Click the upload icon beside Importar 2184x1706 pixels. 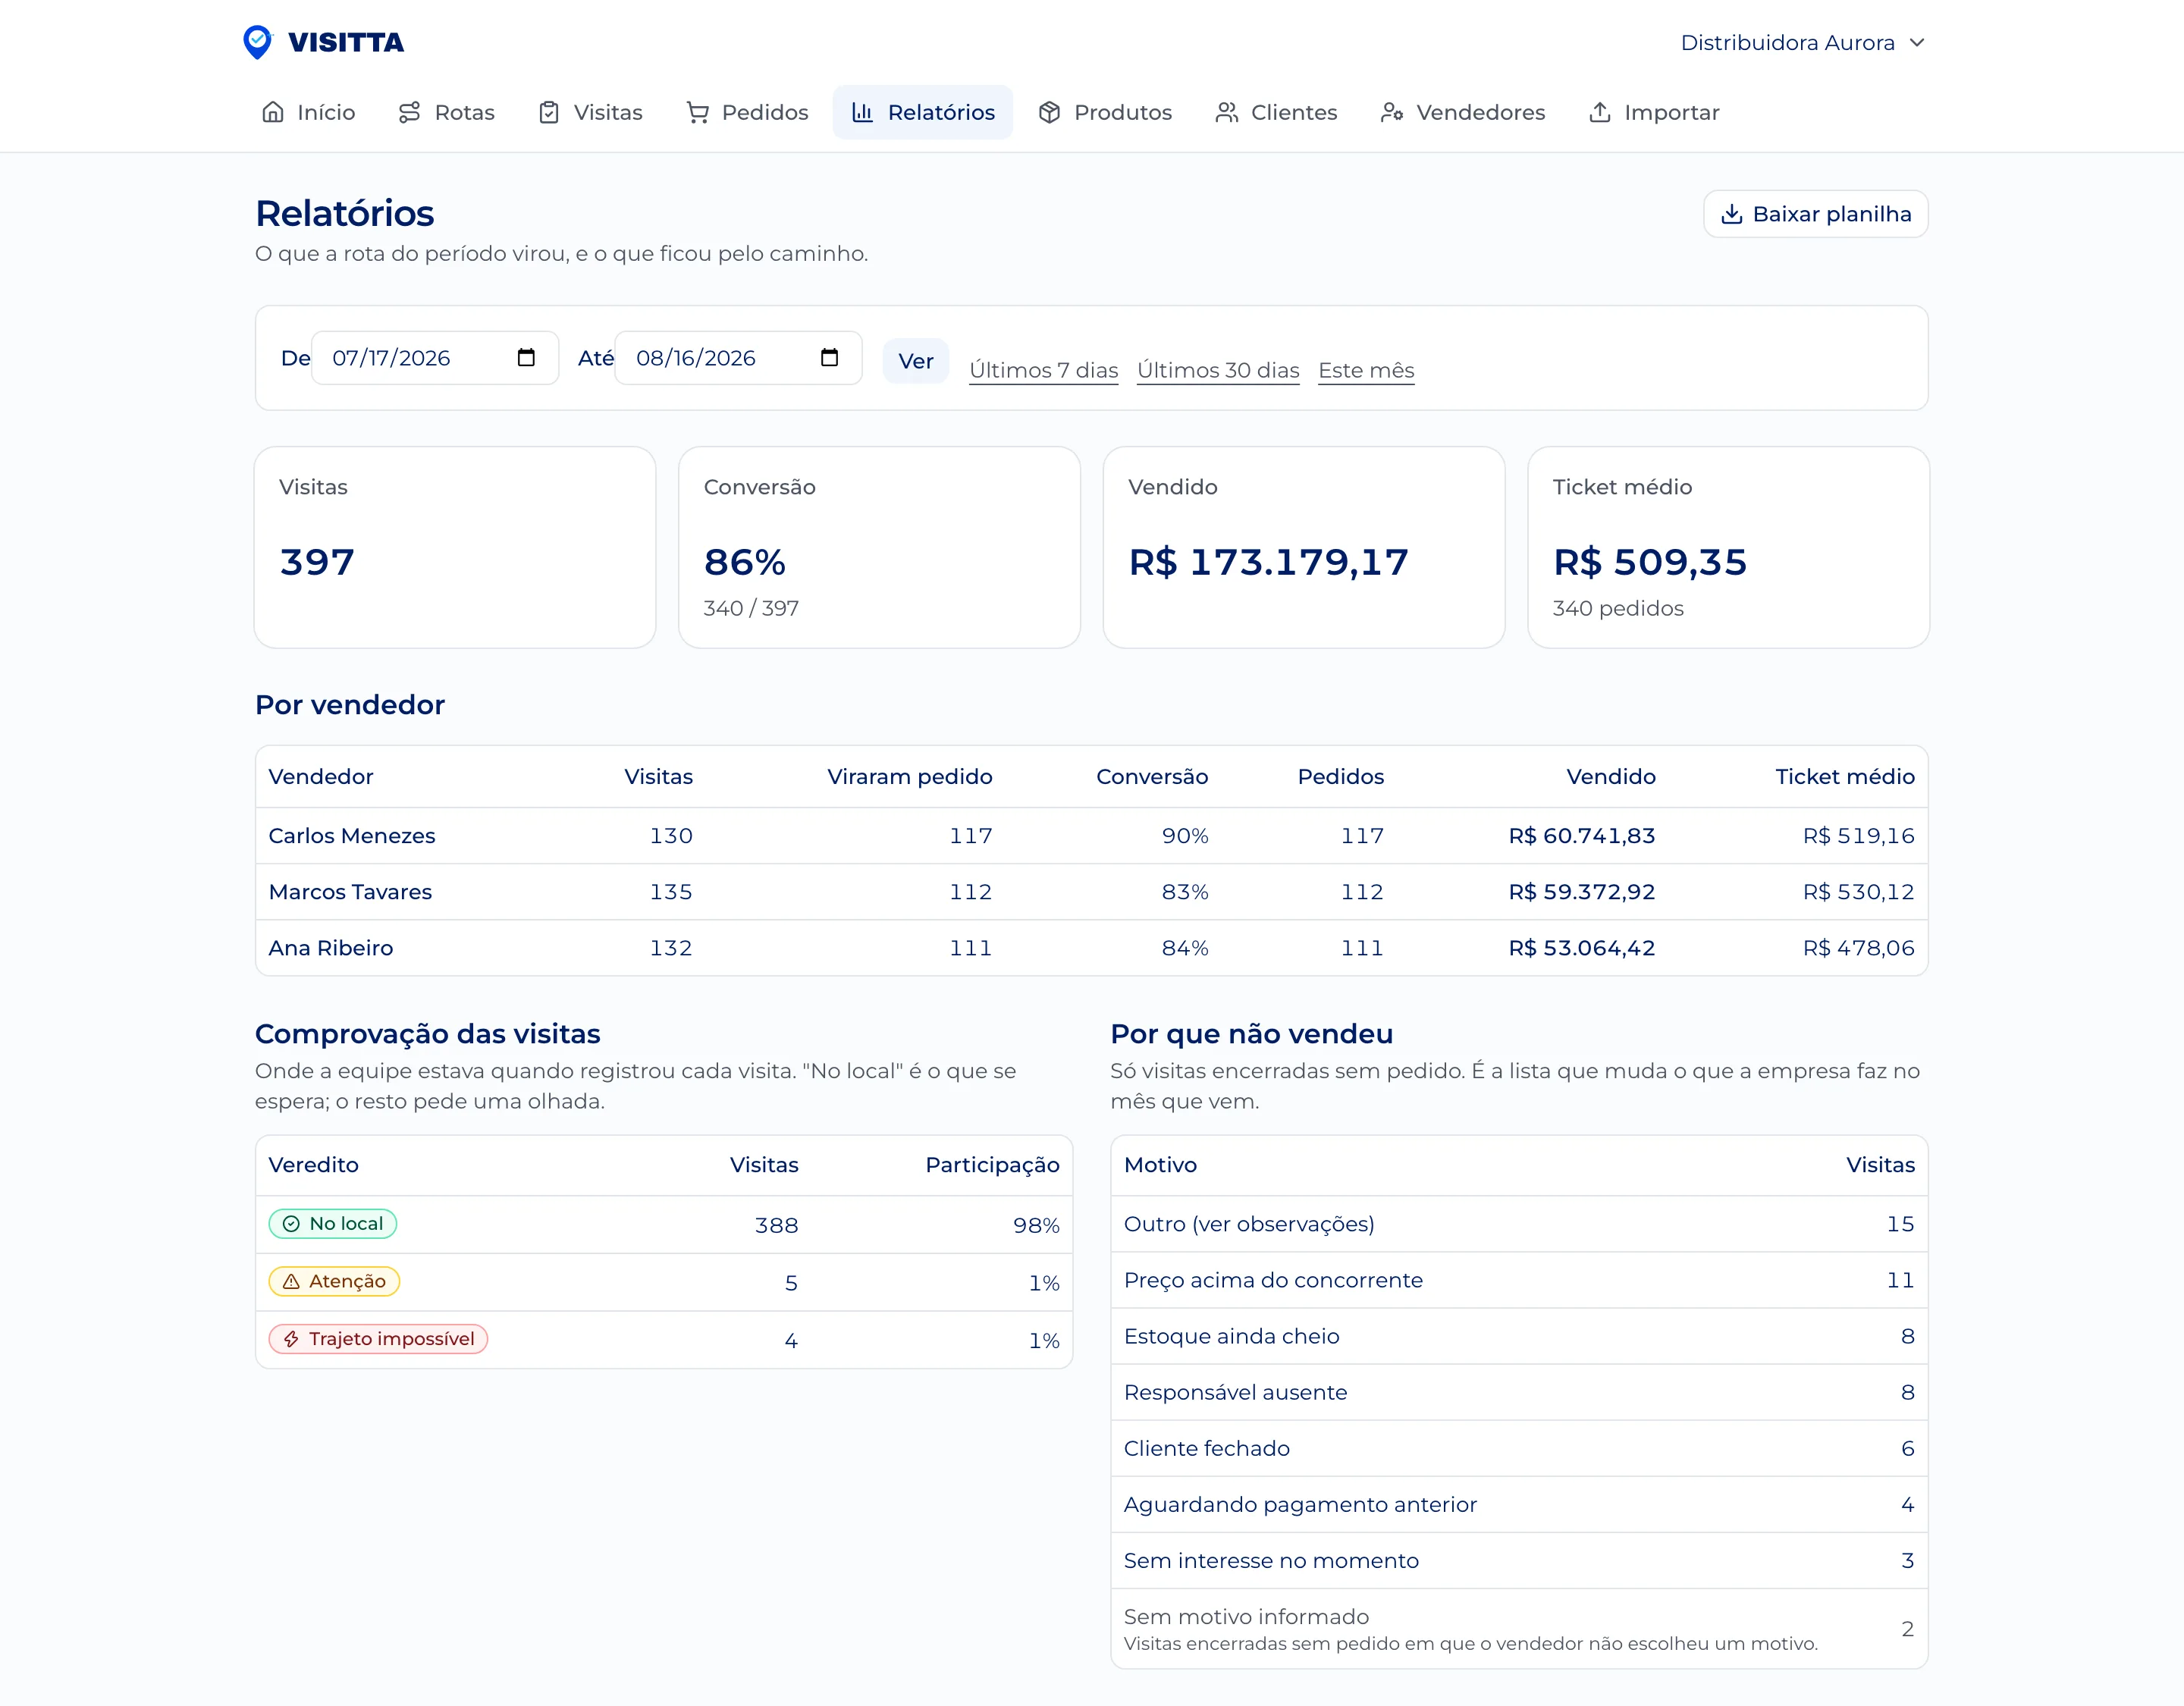(x=1600, y=112)
